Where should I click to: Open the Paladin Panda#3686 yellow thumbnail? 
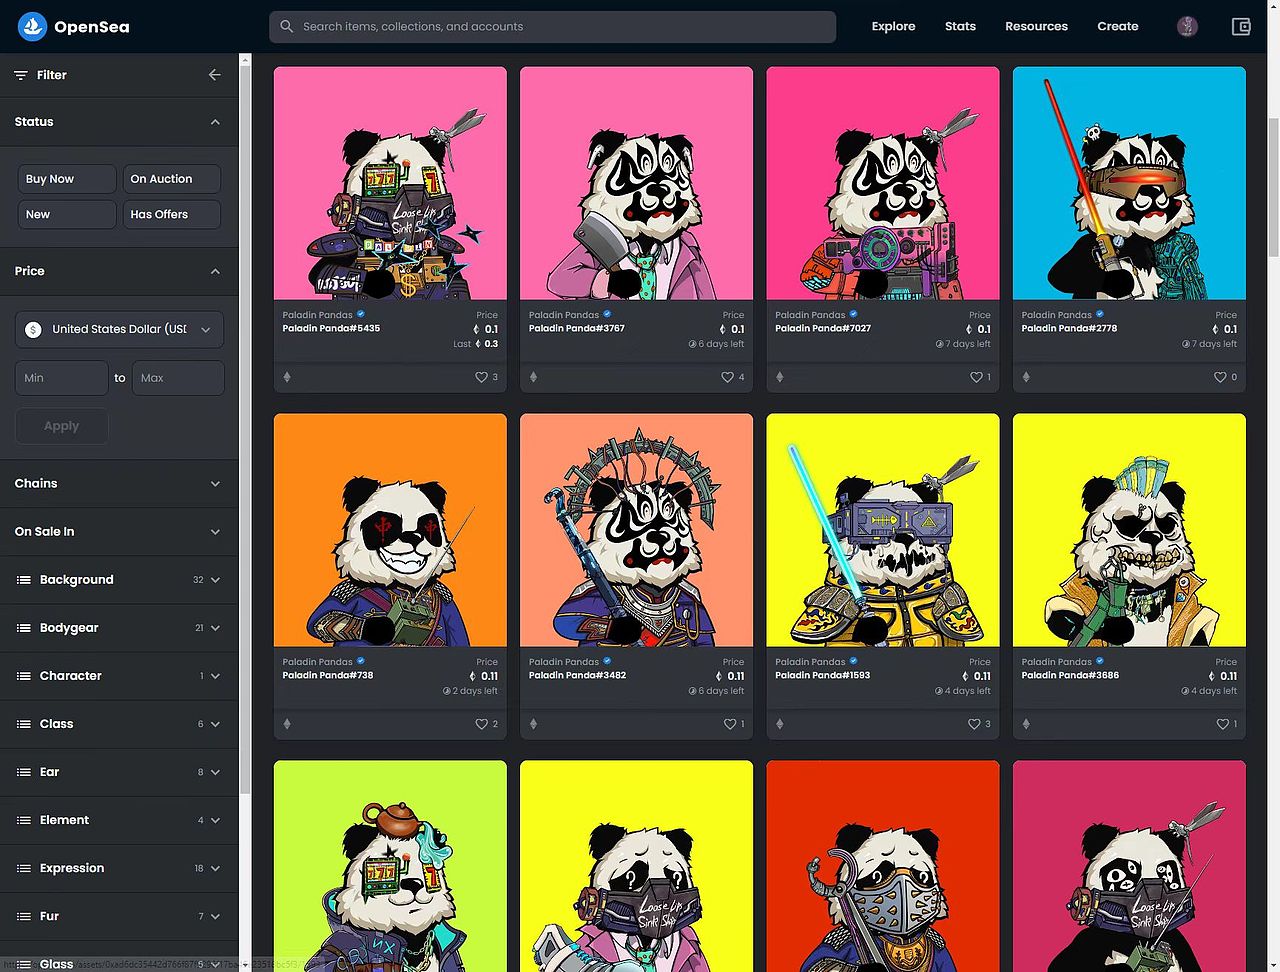coord(1129,530)
